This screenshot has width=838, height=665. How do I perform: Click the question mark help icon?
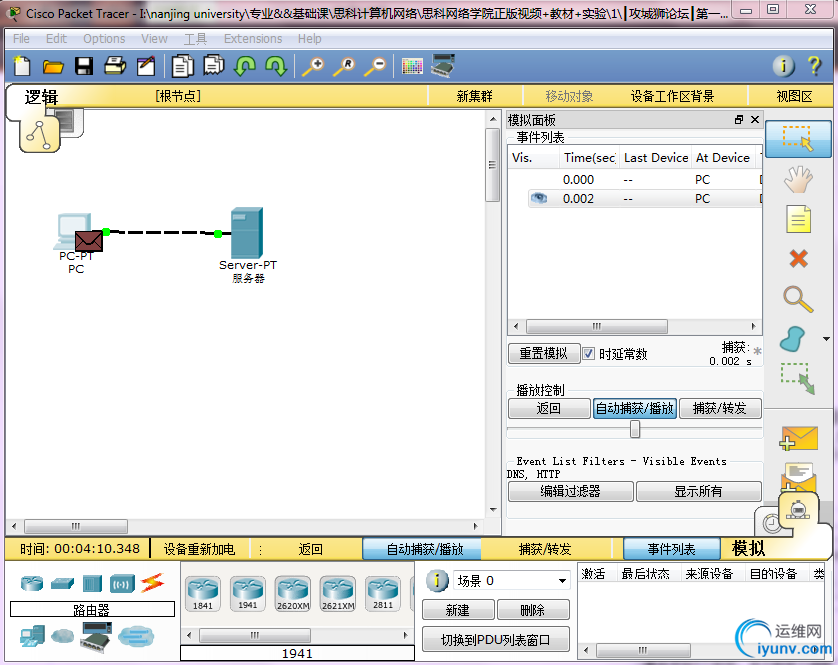pos(814,66)
